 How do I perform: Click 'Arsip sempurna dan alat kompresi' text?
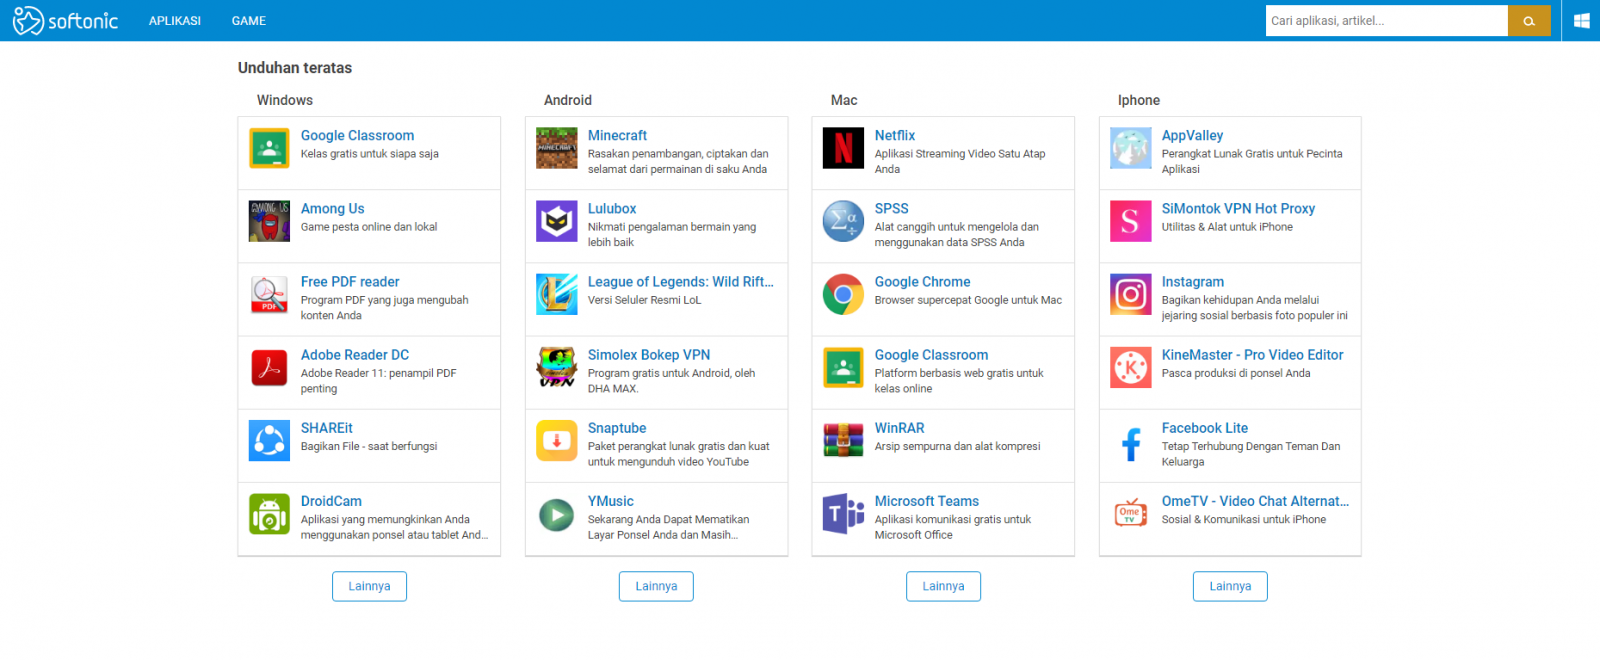pyautogui.click(x=957, y=446)
